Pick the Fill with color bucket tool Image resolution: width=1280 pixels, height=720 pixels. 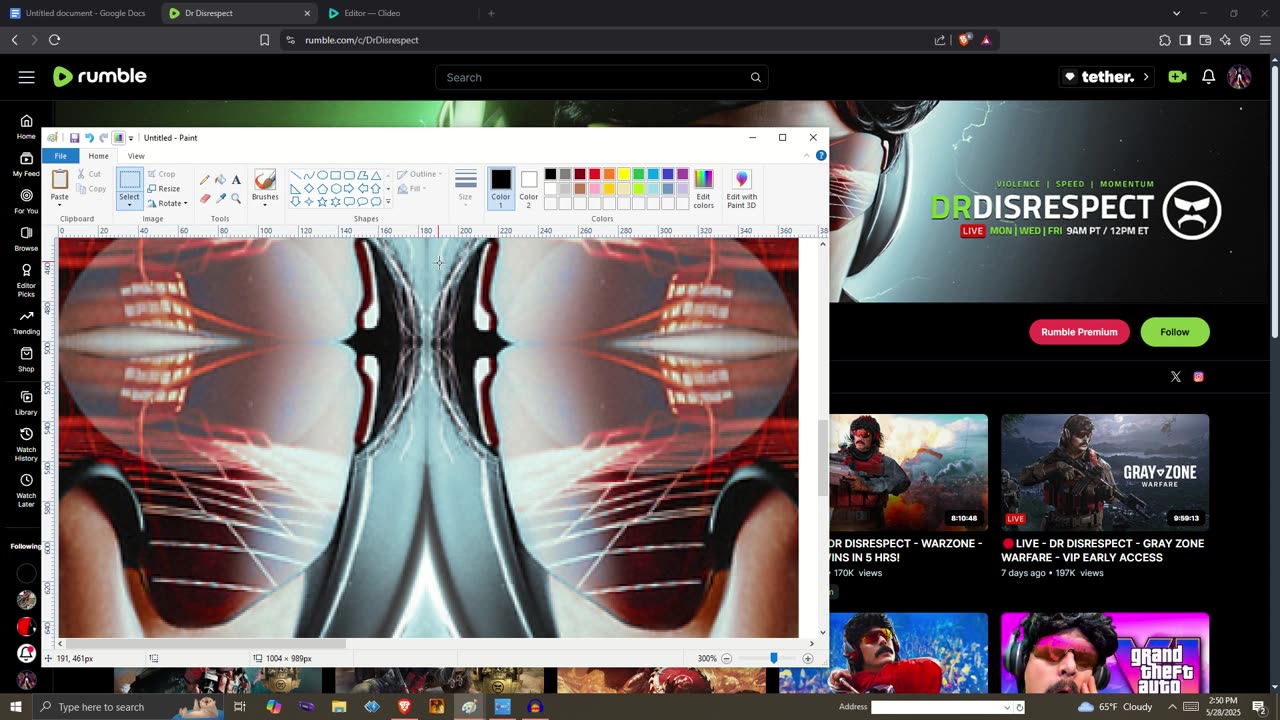220,180
